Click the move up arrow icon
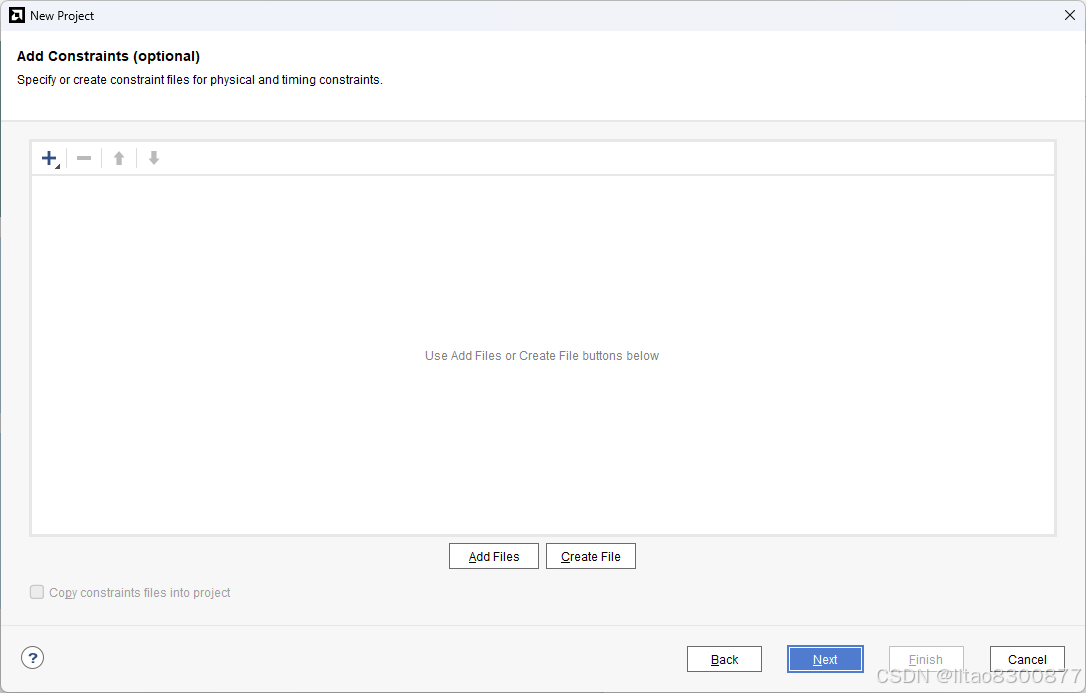The image size is (1086, 693). (x=119, y=159)
